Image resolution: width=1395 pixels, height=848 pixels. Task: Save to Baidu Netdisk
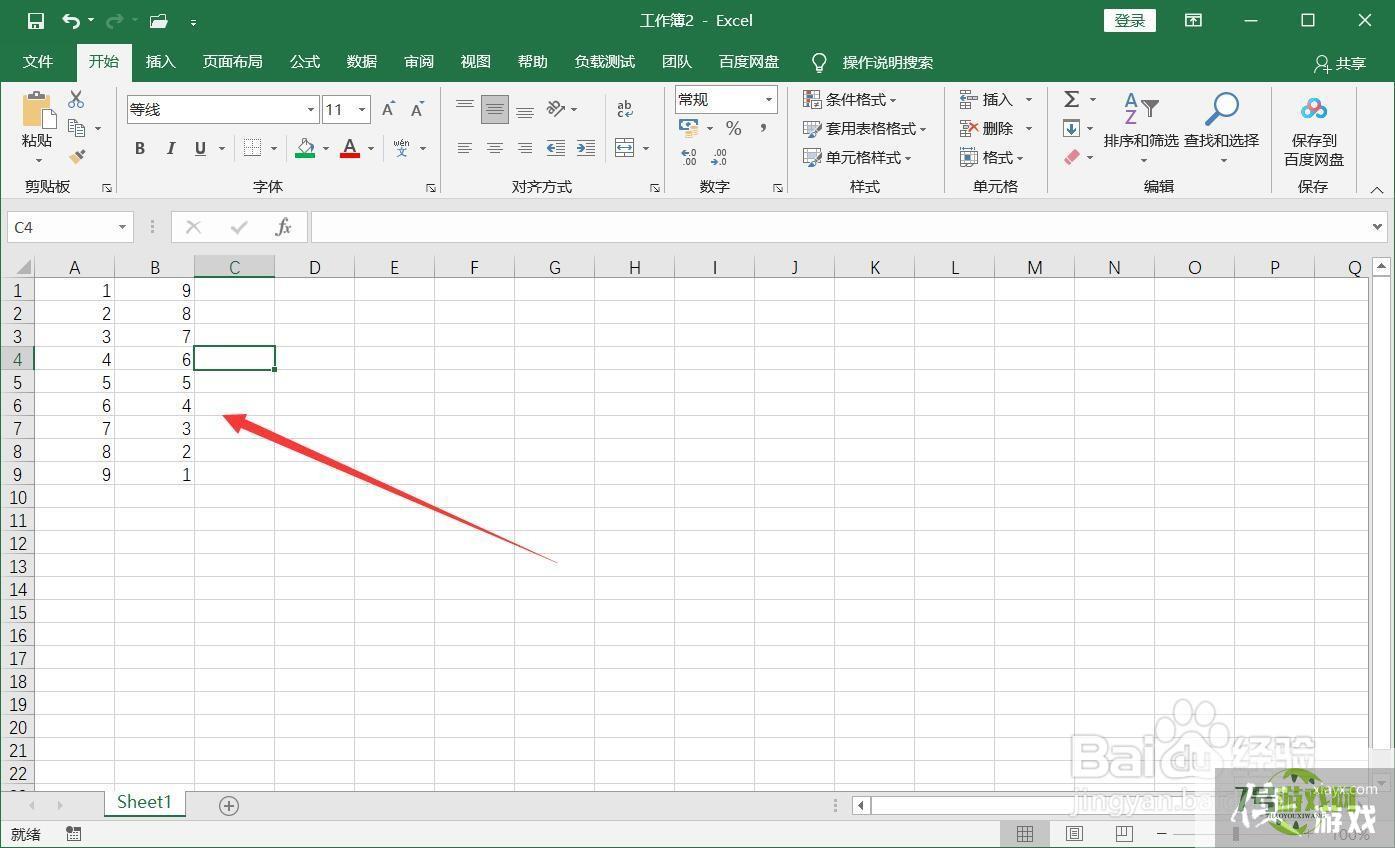1314,130
